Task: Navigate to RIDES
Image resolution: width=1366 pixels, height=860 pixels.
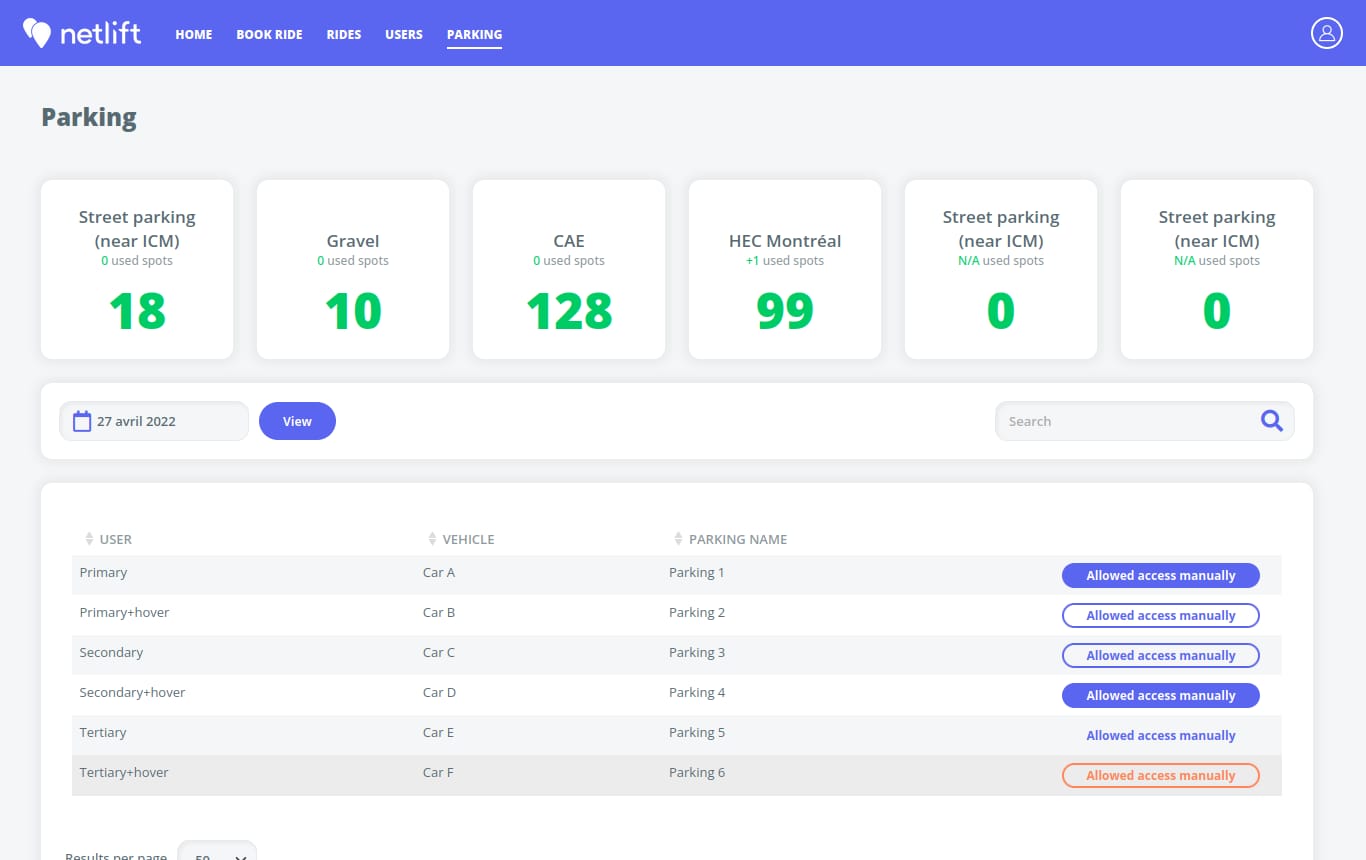Action: [x=344, y=34]
